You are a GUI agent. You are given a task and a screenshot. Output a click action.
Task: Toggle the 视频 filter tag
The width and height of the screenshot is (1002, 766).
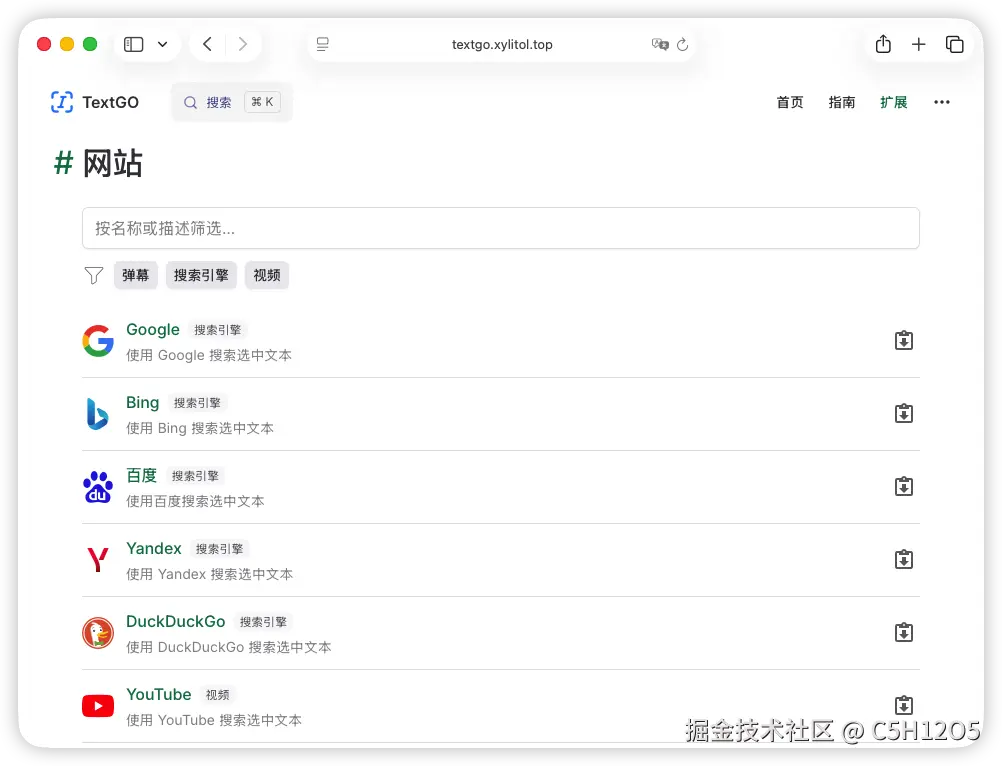266,275
